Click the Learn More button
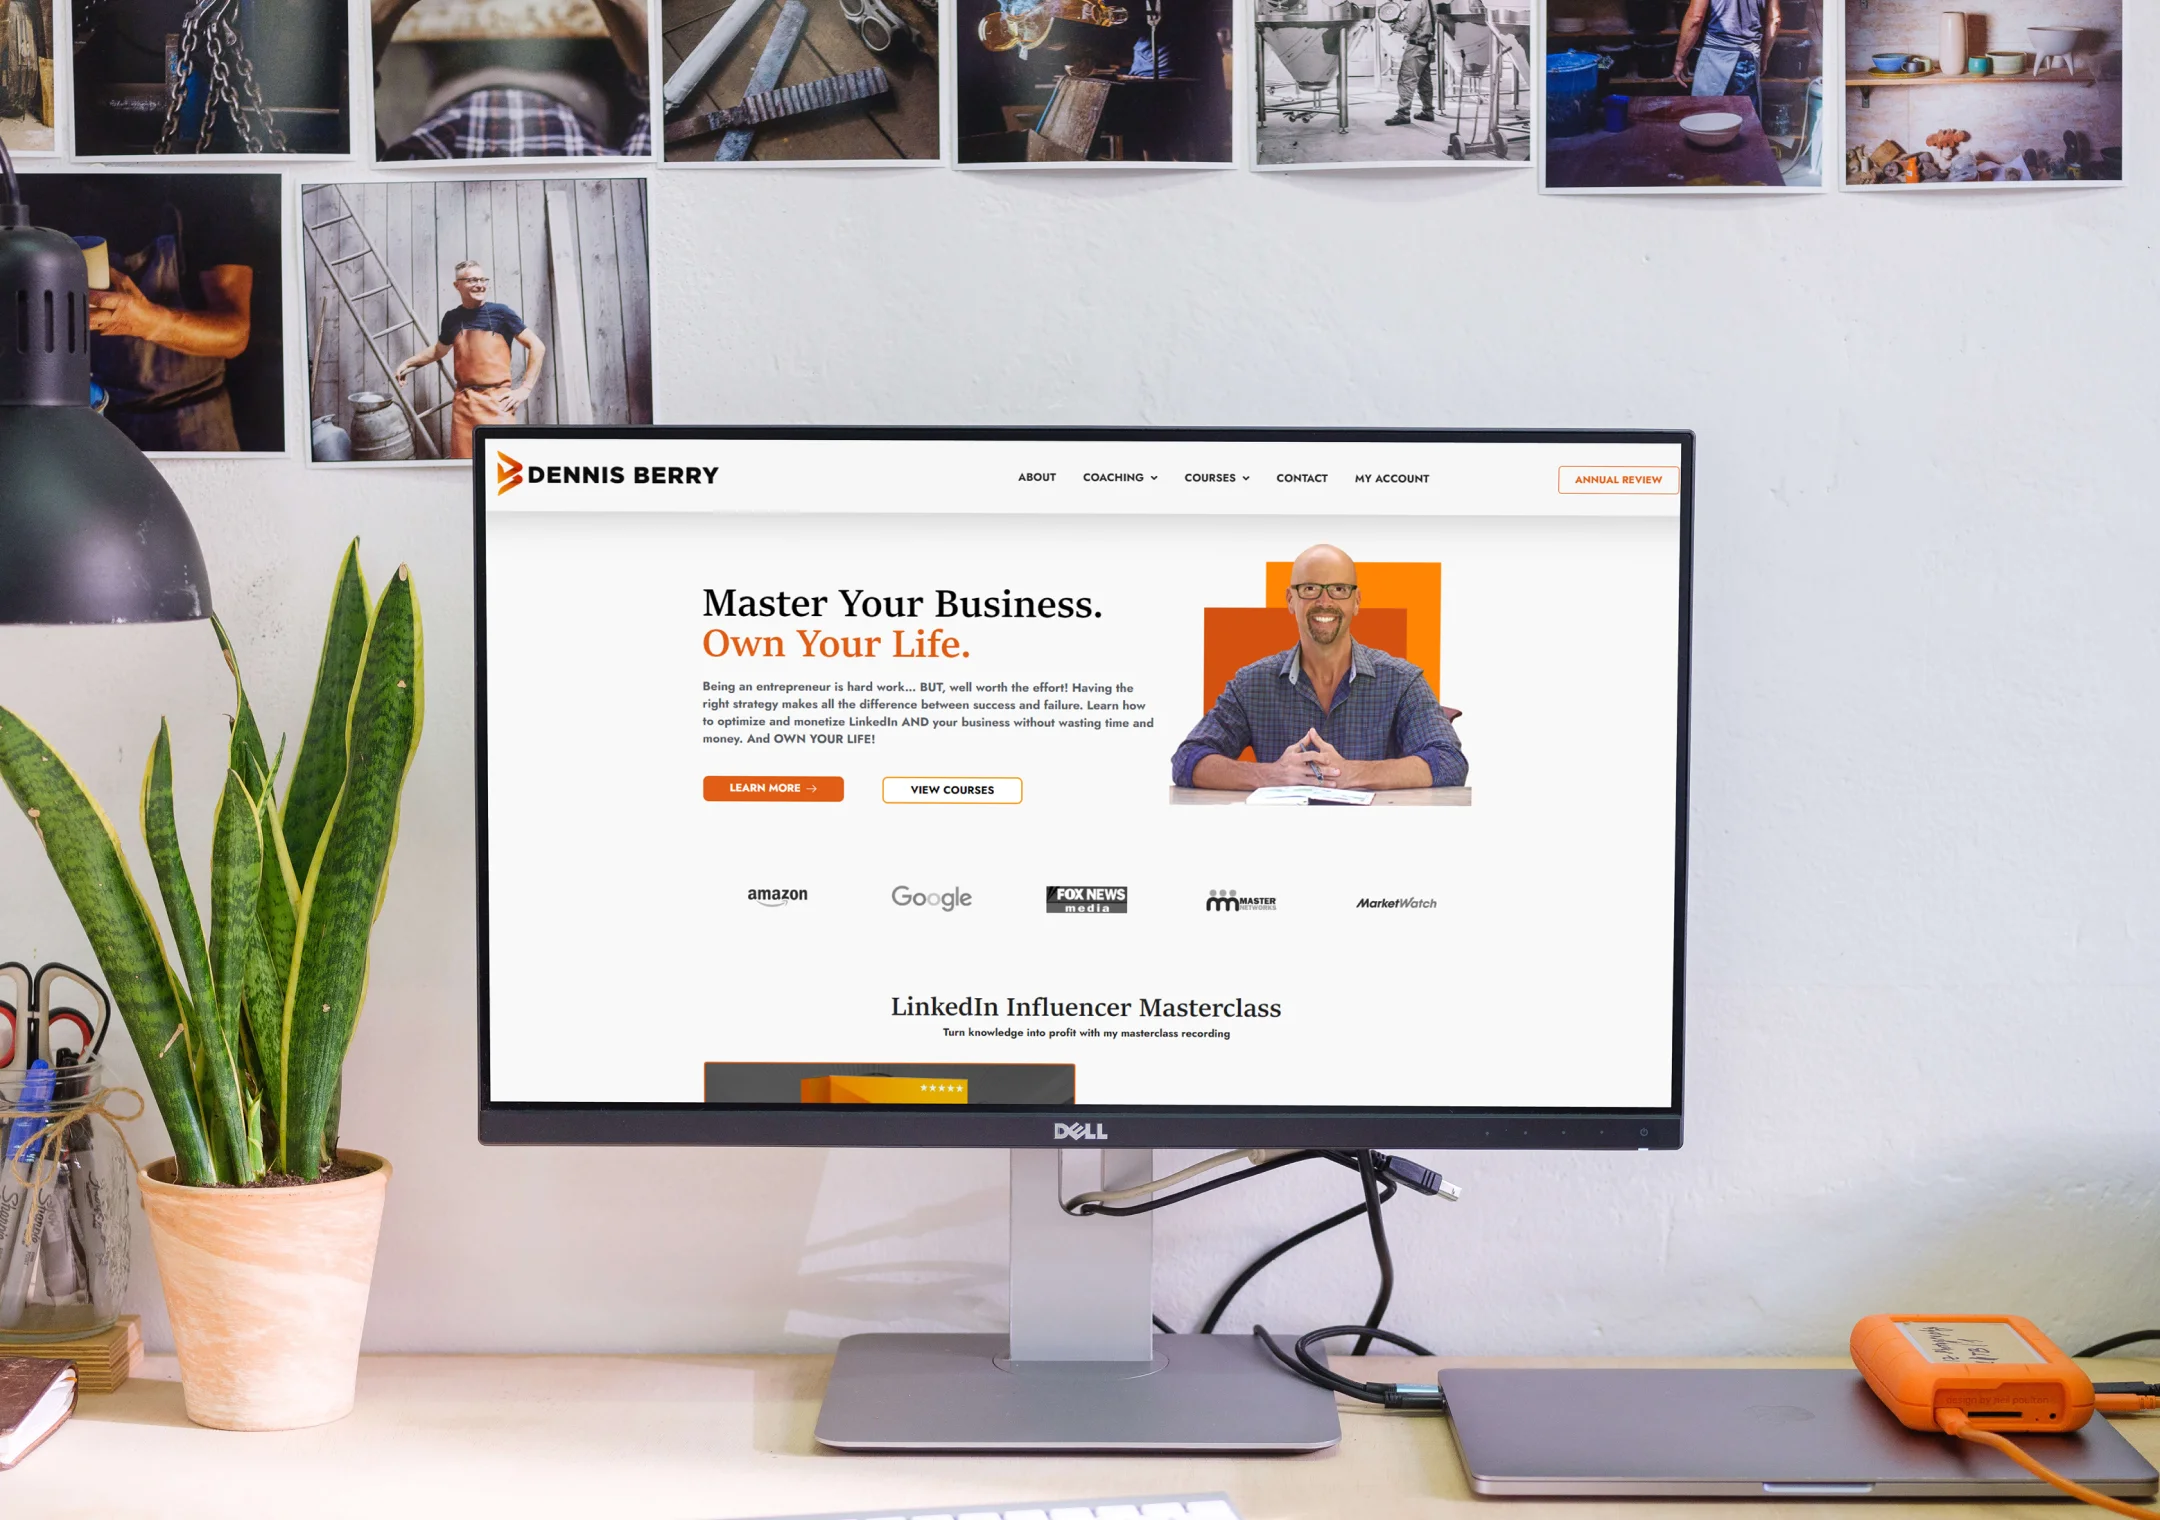 (x=772, y=788)
